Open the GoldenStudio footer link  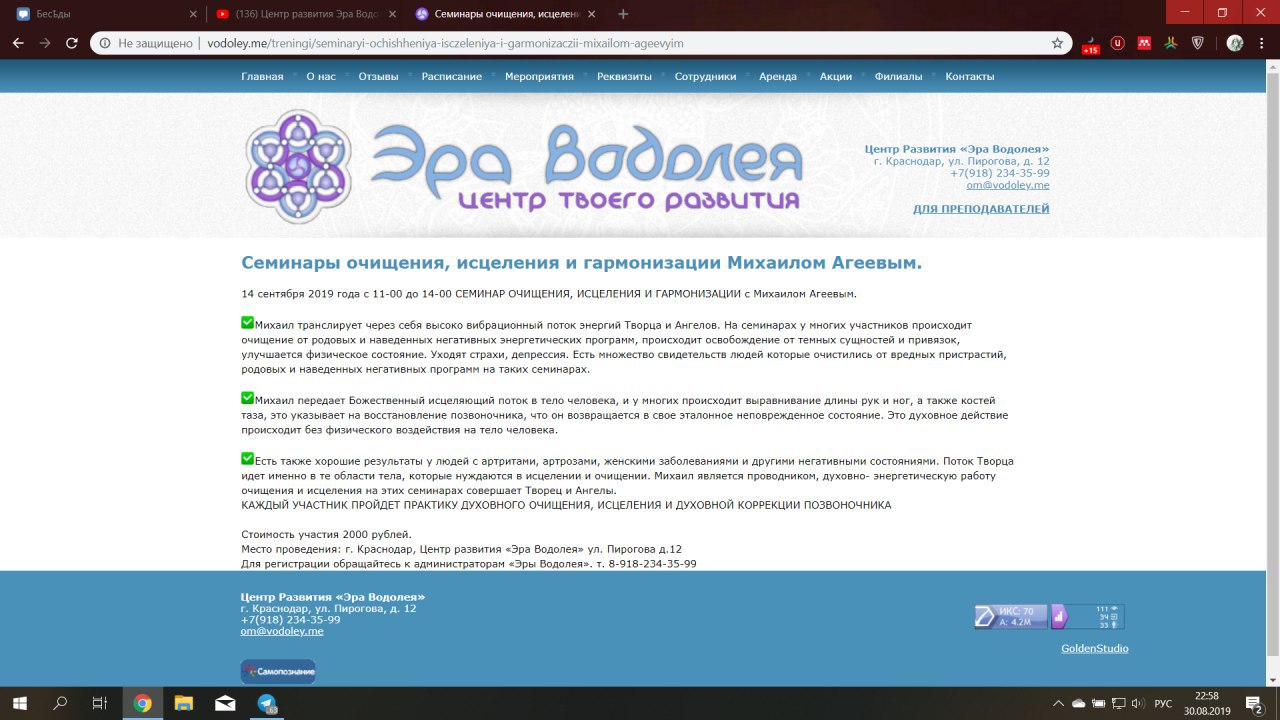(x=1095, y=648)
